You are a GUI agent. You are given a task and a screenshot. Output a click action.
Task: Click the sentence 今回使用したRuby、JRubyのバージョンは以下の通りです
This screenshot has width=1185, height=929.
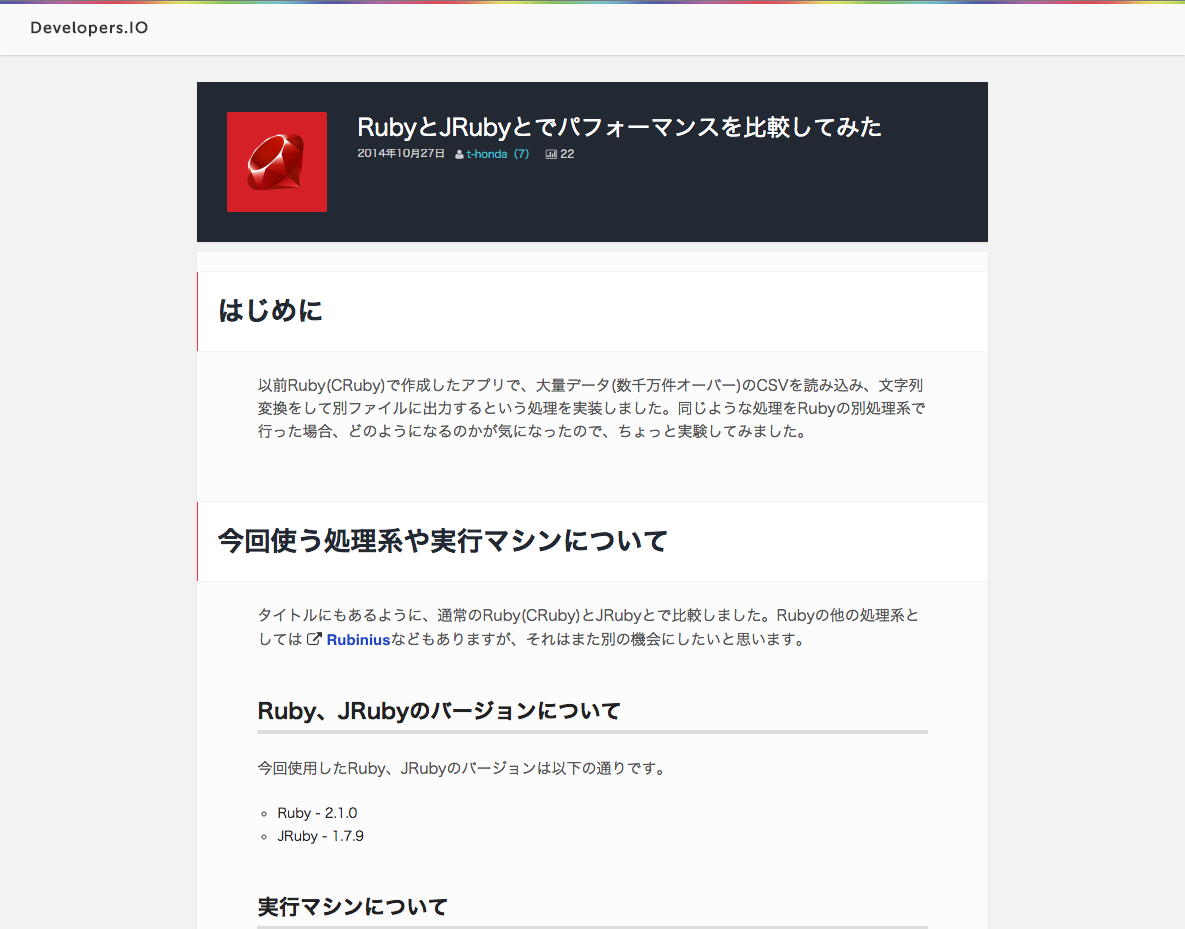tap(461, 769)
